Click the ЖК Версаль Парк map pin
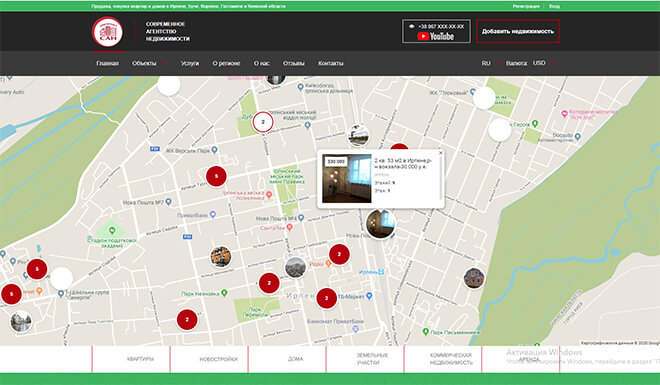The height and width of the screenshot is (385, 660). pyautogui.click(x=214, y=150)
